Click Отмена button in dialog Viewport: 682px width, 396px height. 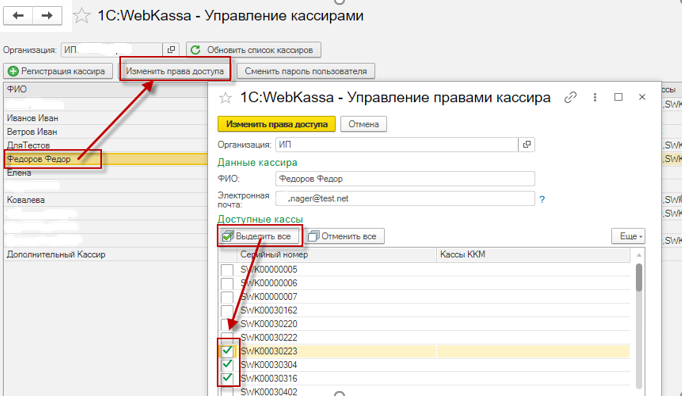(x=364, y=124)
